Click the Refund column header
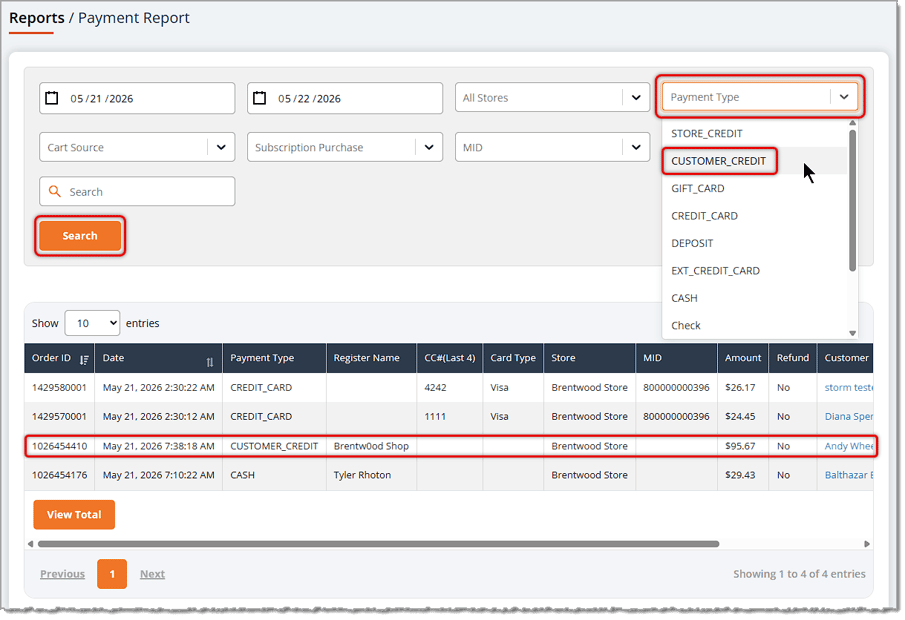The width and height of the screenshot is (905, 620). point(792,358)
